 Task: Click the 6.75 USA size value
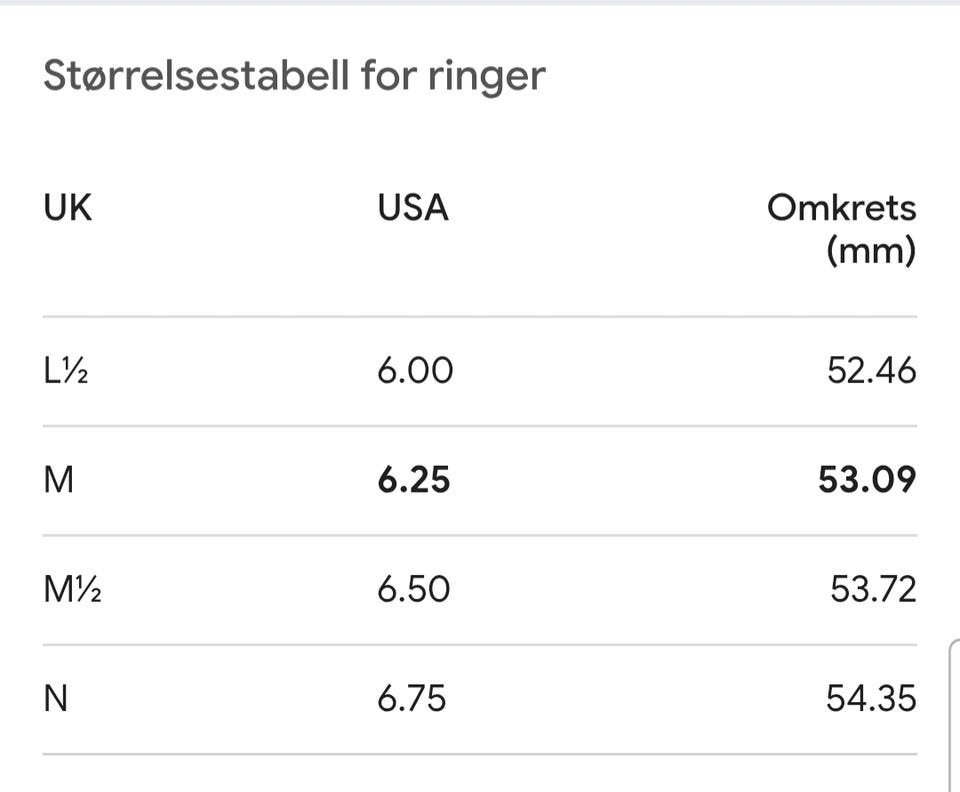coord(411,698)
